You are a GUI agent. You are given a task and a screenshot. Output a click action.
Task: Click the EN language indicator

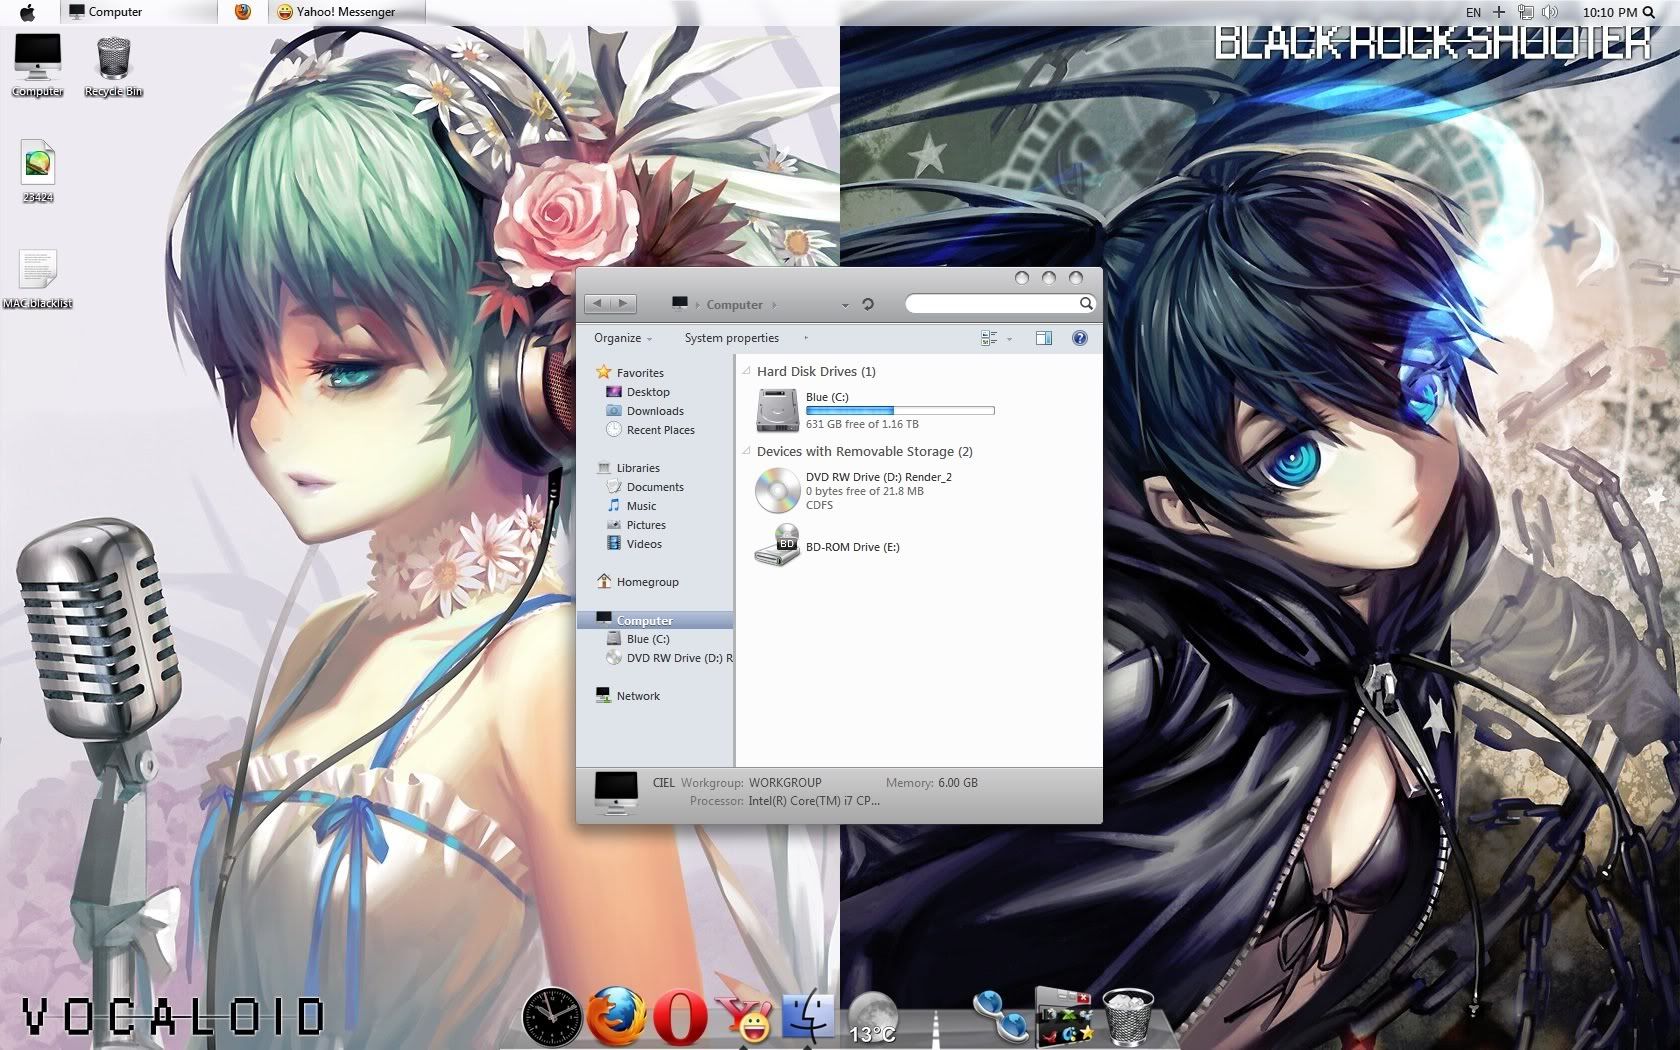1473,12
